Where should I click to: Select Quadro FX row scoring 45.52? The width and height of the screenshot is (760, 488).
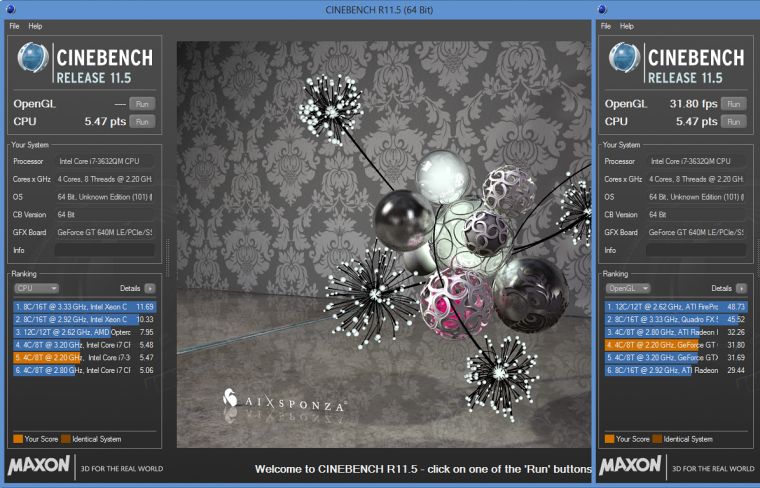[x=676, y=319]
